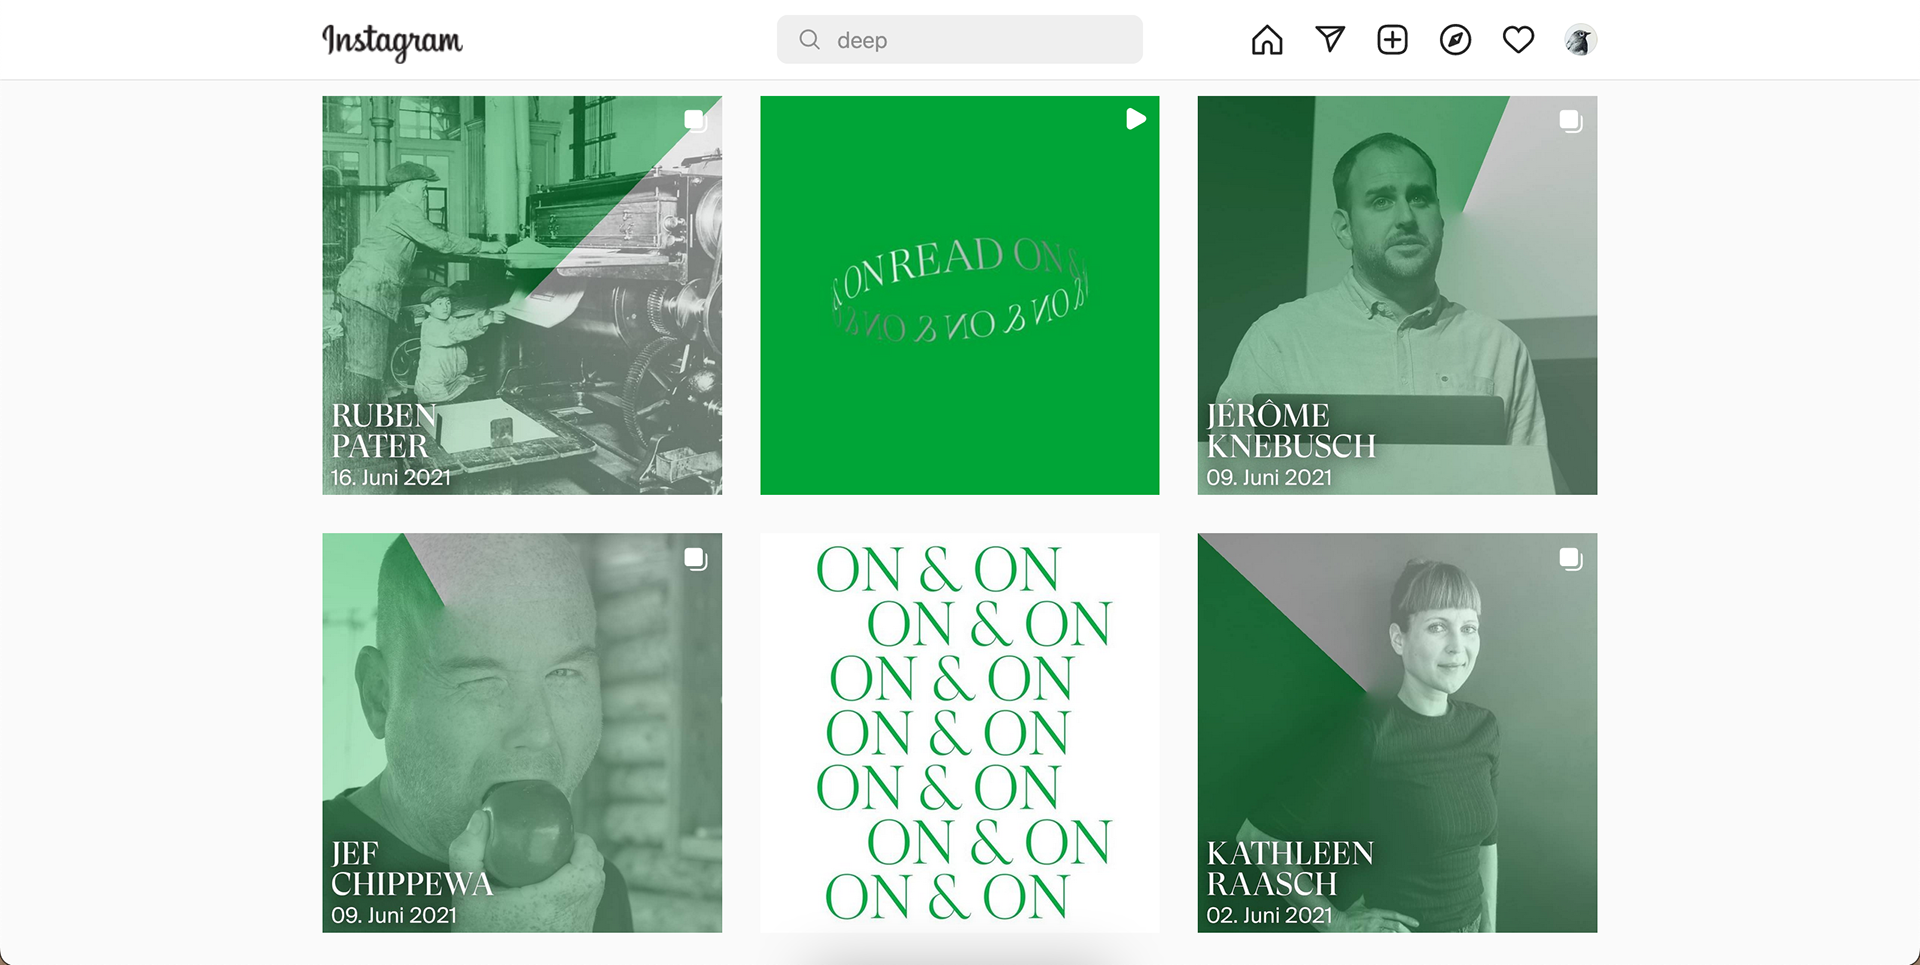Image resolution: width=1920 pixels, height=965 pixels.
Task: Click carousel badge on Kathleen Raasch post
Action: 1570,559
